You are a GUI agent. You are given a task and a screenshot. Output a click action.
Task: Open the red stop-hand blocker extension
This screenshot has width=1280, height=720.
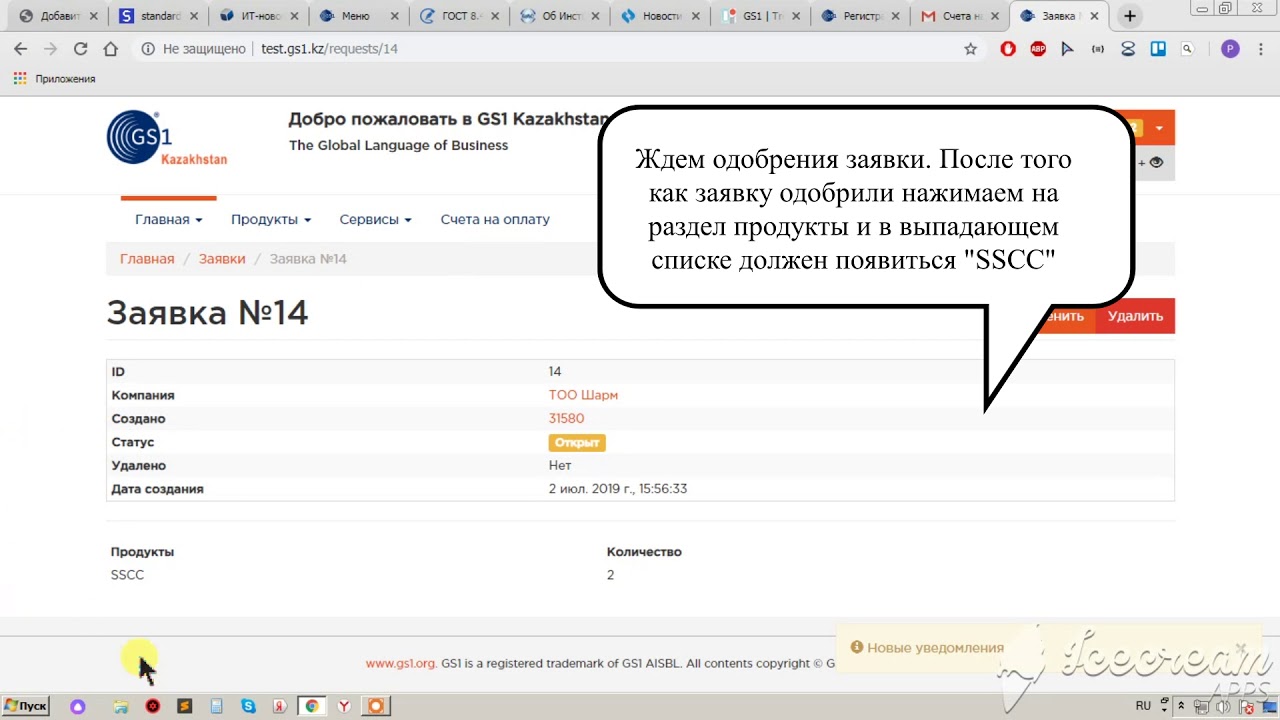(1008, 48)
